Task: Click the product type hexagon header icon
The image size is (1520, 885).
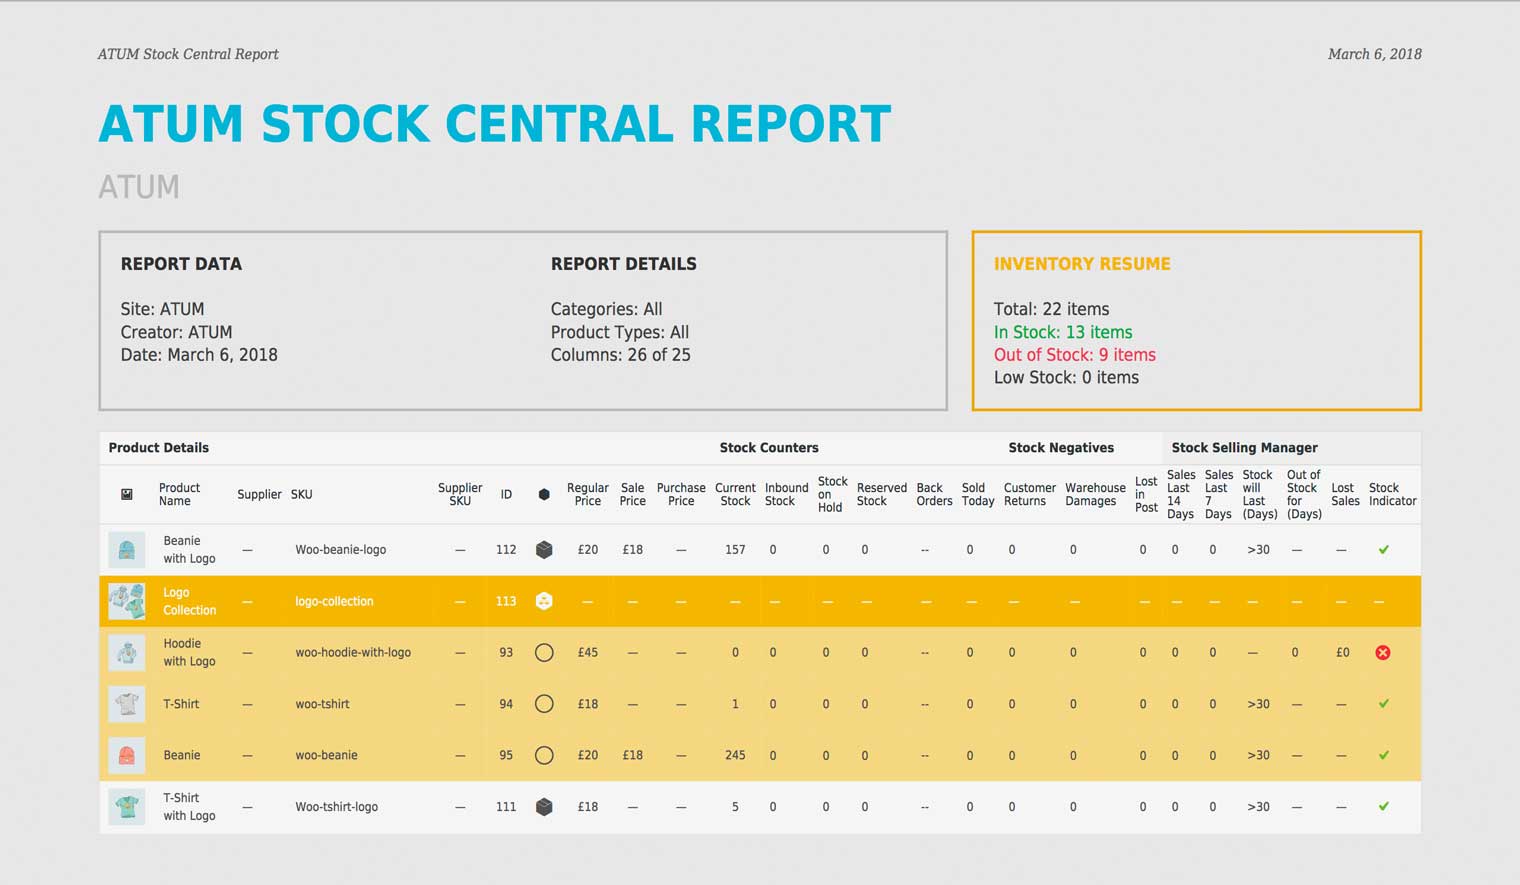Action: pos(544,494)
